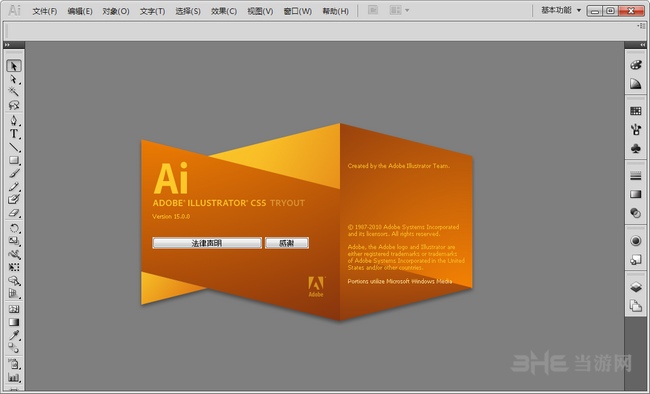Select the Blob Brush tool
The height and width of the screenshot is (394, 650).
[14, 199]
